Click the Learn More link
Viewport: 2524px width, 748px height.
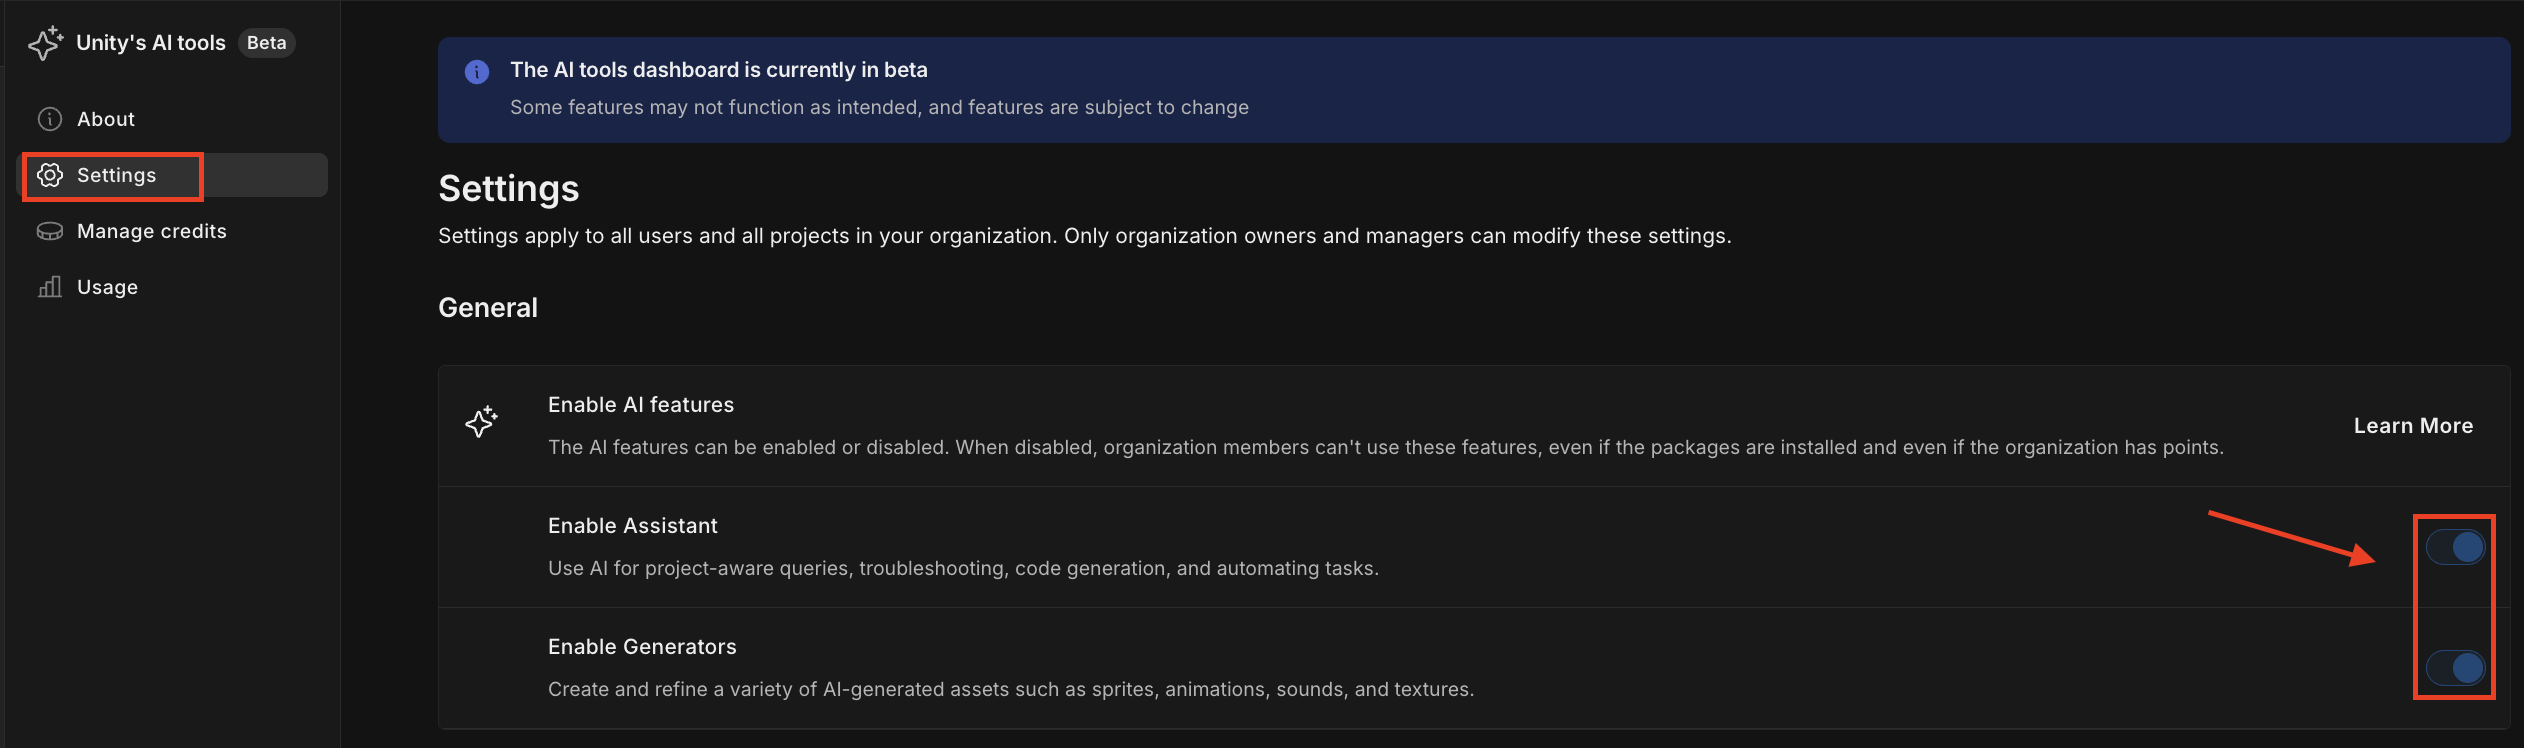(2413, 426)
